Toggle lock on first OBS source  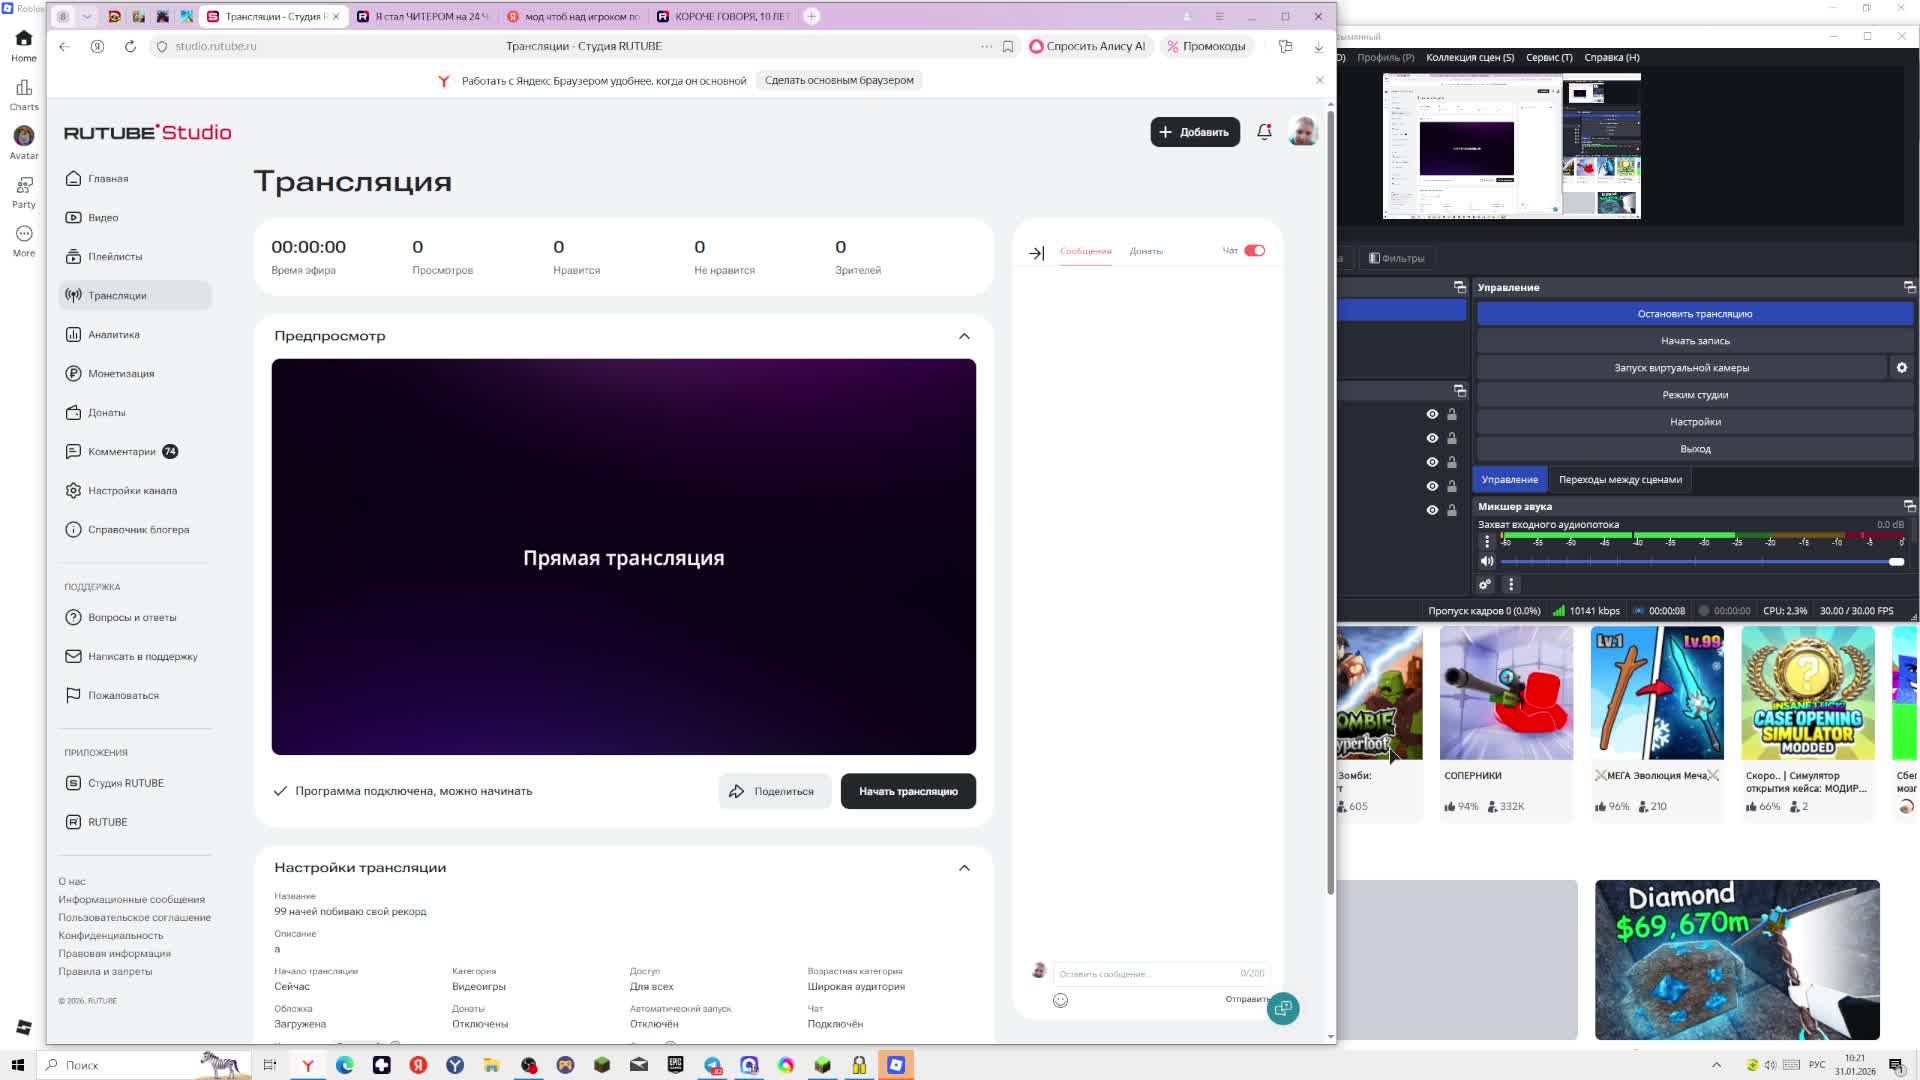[x=1452, y=414]
